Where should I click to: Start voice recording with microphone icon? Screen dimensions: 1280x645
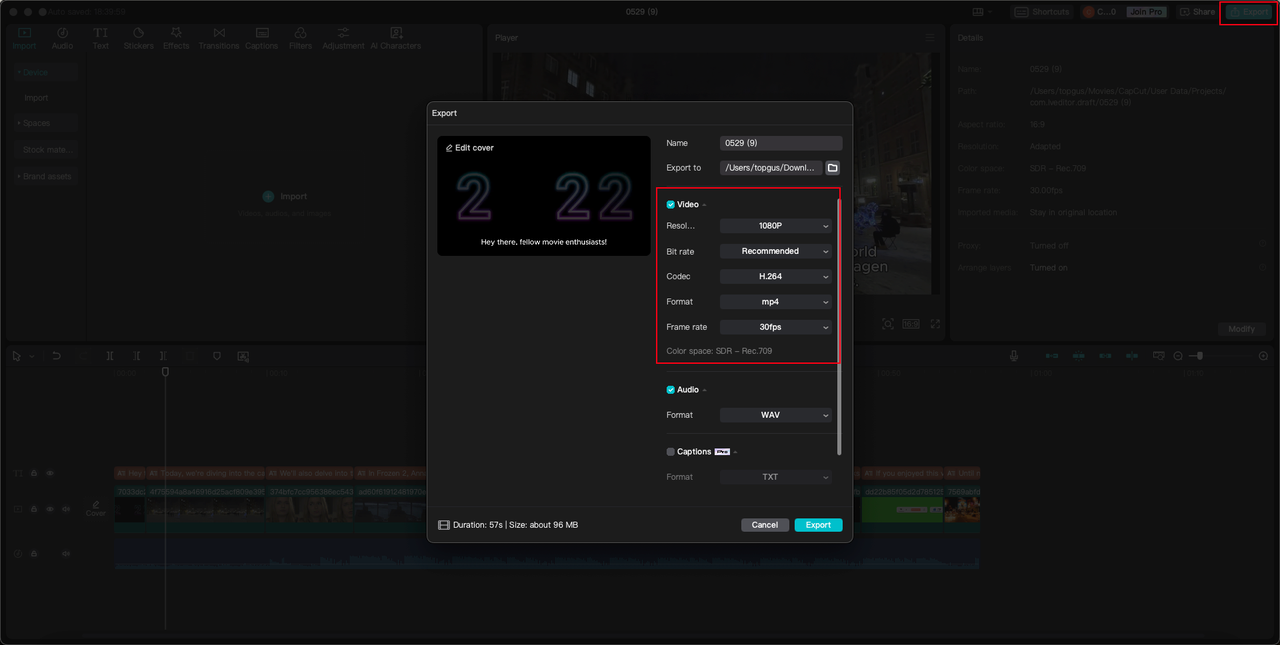[x=1014, y=356]
